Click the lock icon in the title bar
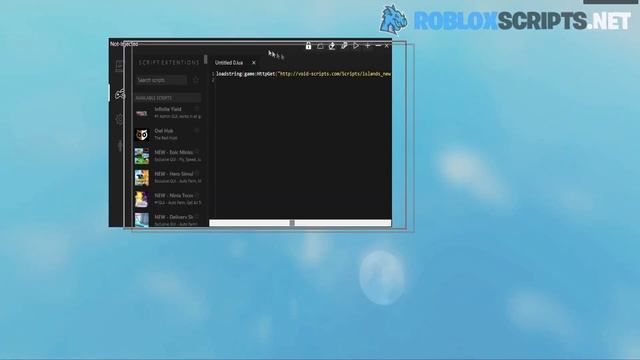640x360 pixels. [308, 46]
